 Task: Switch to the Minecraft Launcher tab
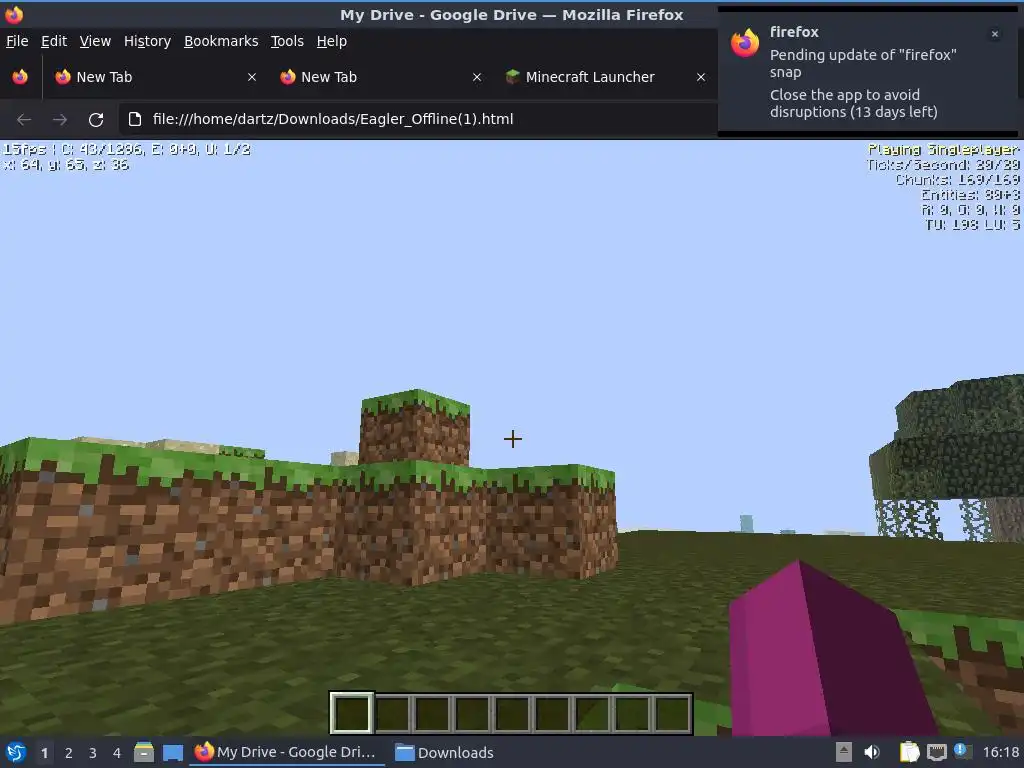(x=605, y=77)
